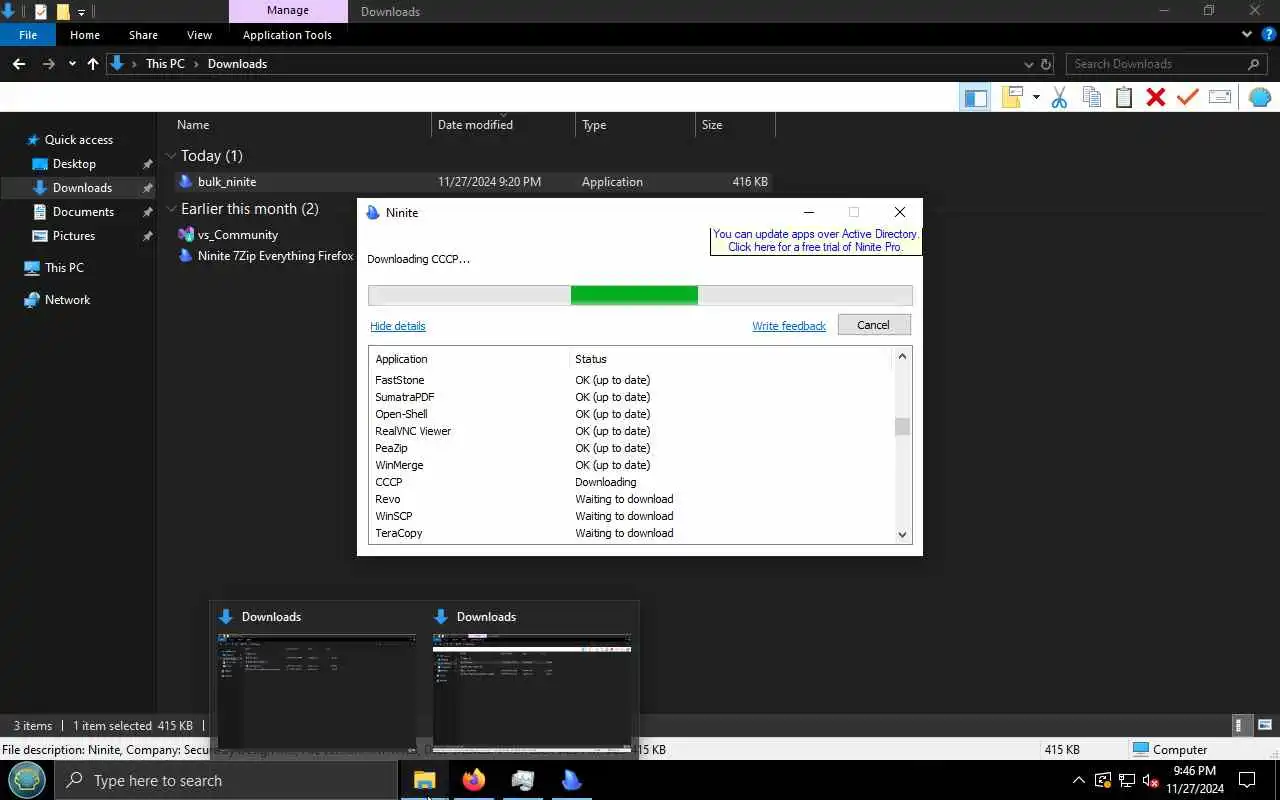
Task: Open address bar history dropdown
Action: [1030, 64]
